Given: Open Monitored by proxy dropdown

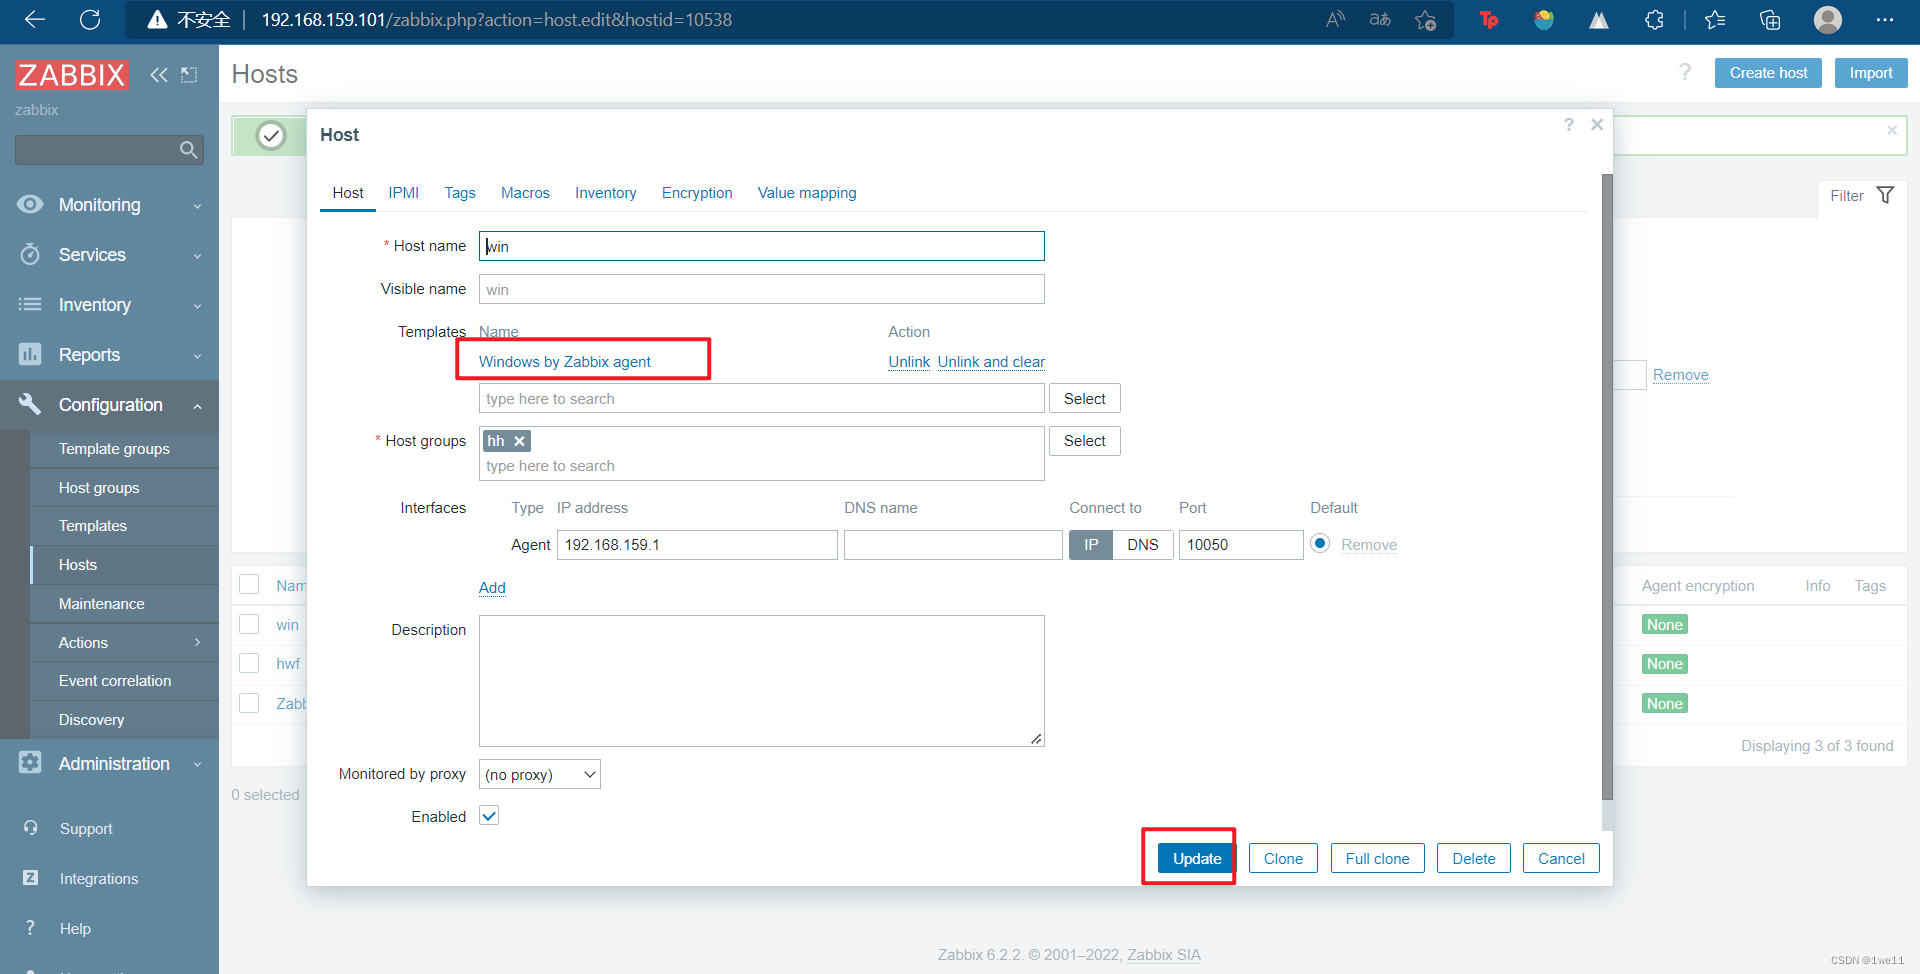Looking at the screenshot, I should (x=540, y=774).
